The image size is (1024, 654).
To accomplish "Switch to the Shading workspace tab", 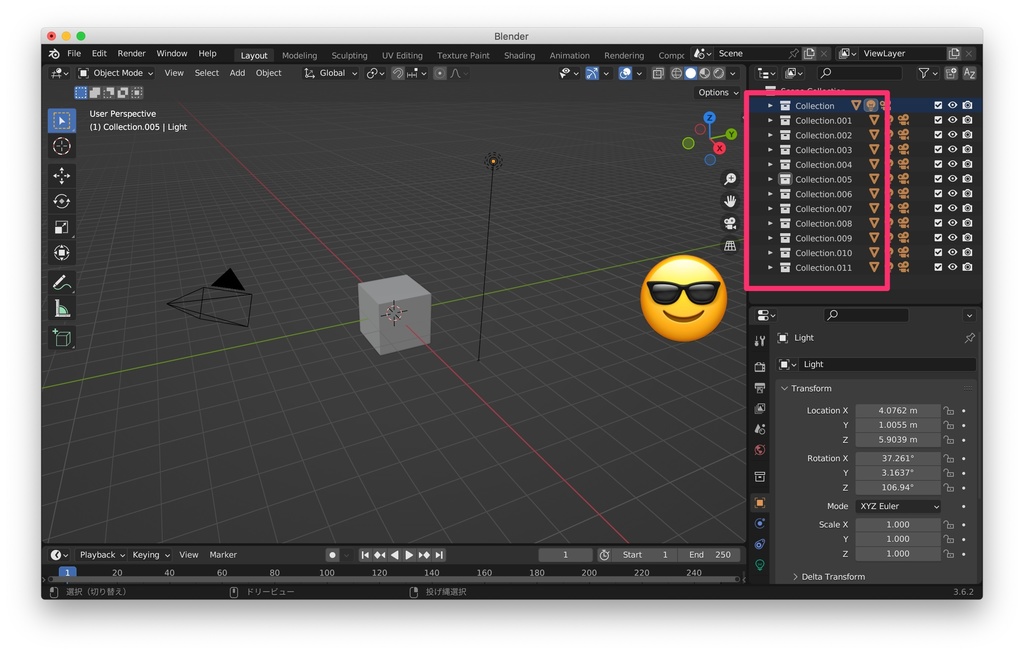I will pyautogui.click(x=519, y=55).
